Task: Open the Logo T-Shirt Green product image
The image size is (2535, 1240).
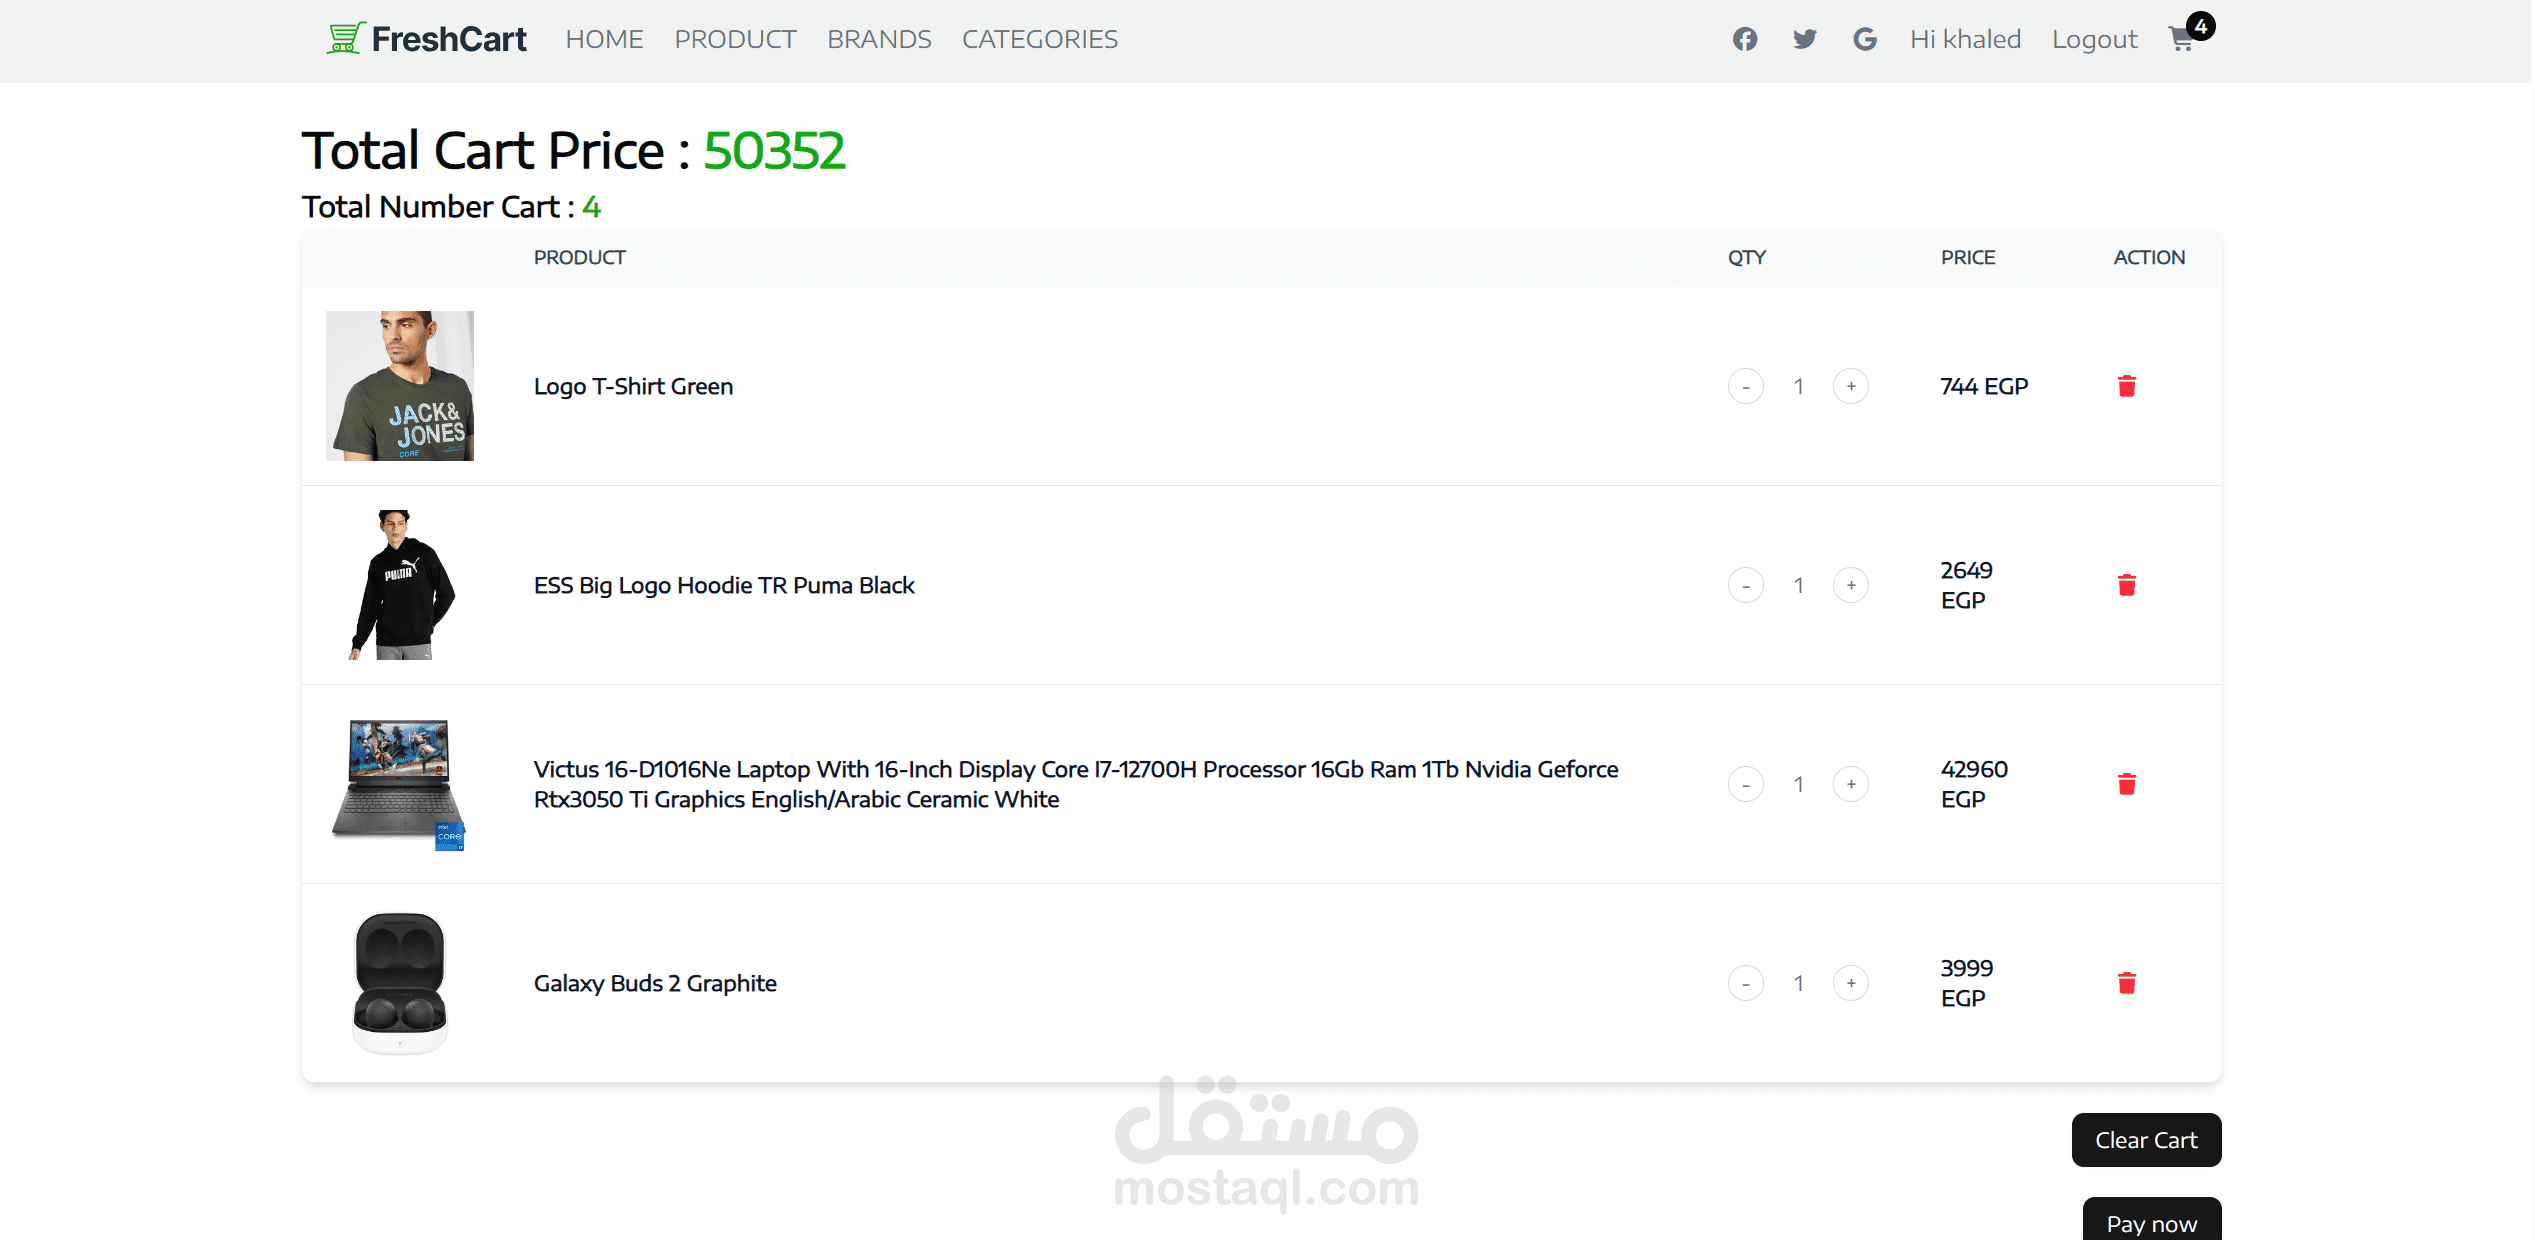Action: click(x=400, y=386)
